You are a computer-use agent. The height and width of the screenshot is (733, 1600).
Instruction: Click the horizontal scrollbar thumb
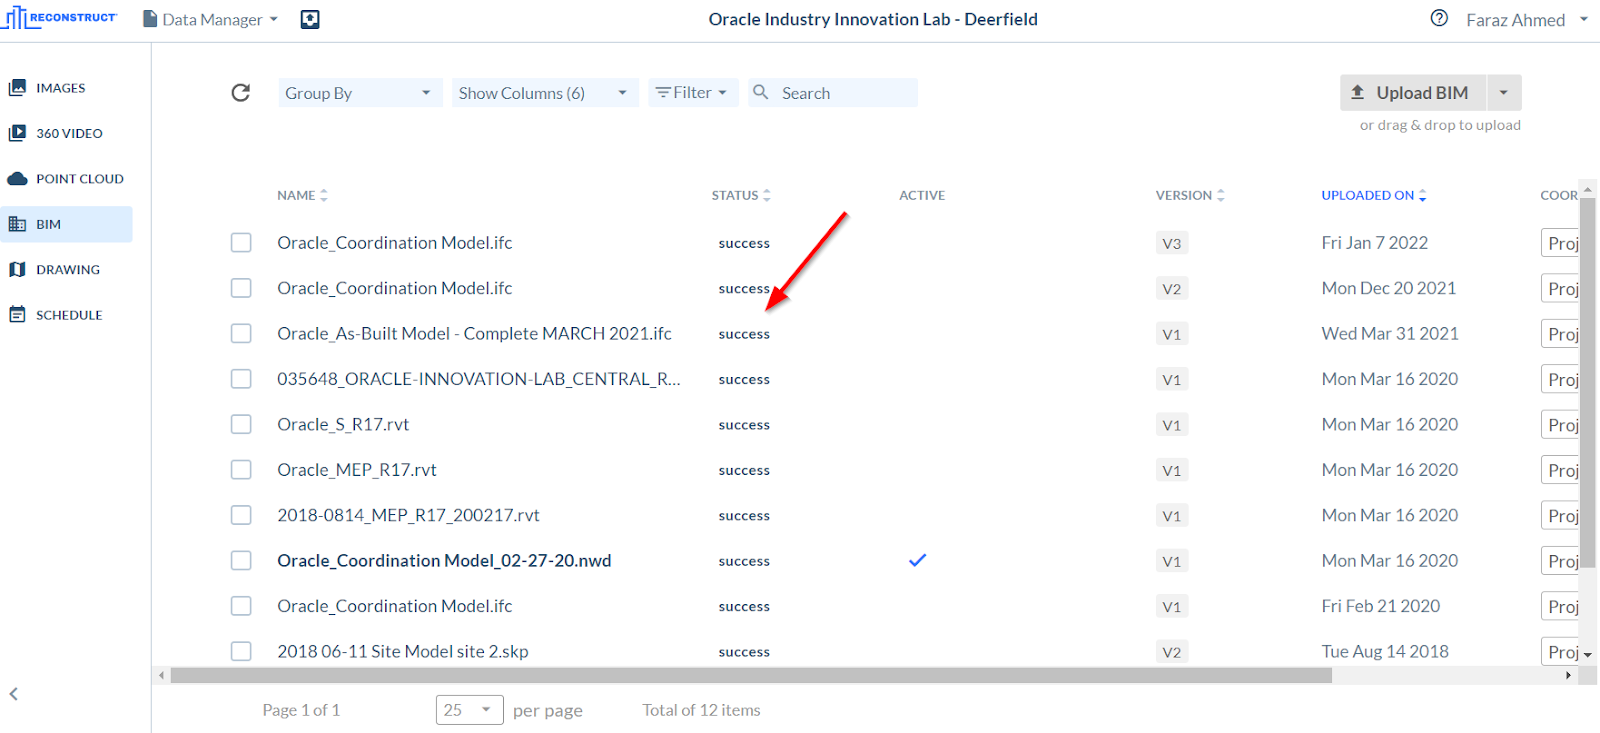pyautogui.click(x=751, y=675)
